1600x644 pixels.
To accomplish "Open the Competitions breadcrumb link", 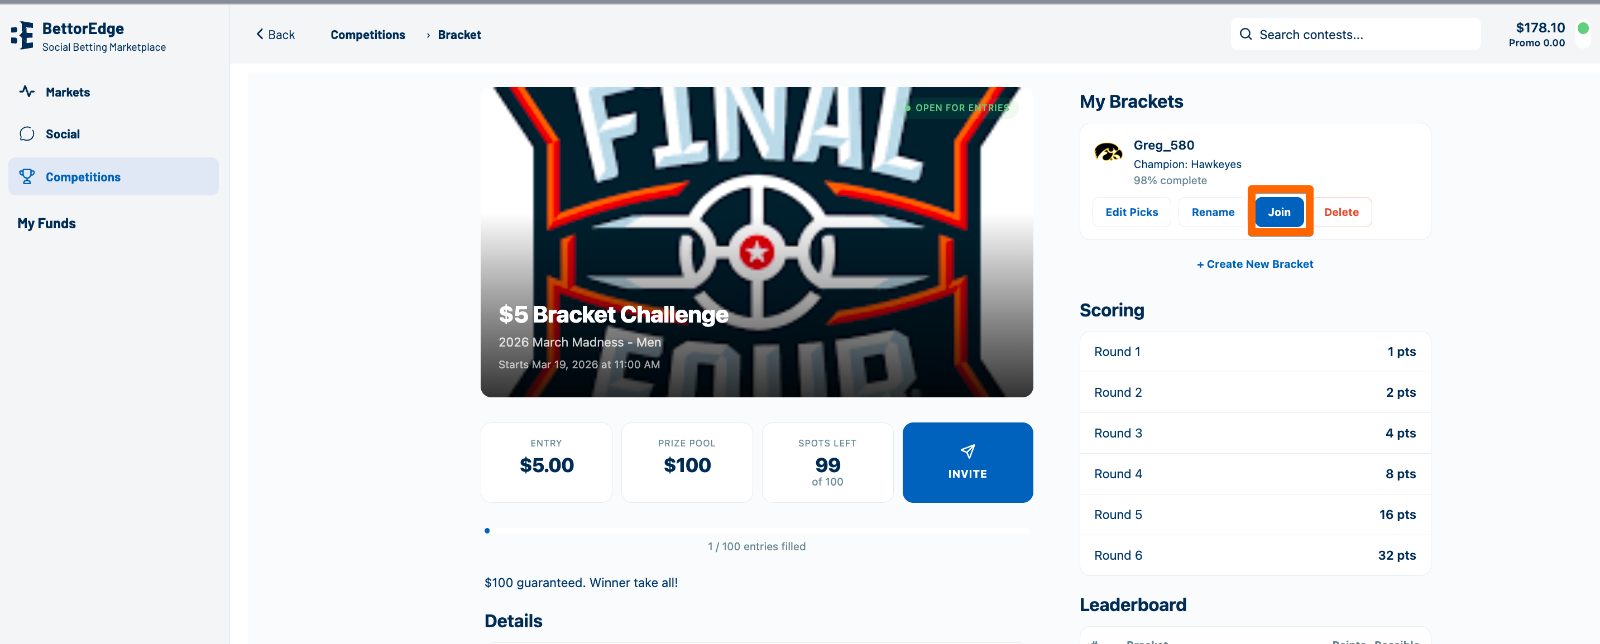I will click(x=368, y=35).
